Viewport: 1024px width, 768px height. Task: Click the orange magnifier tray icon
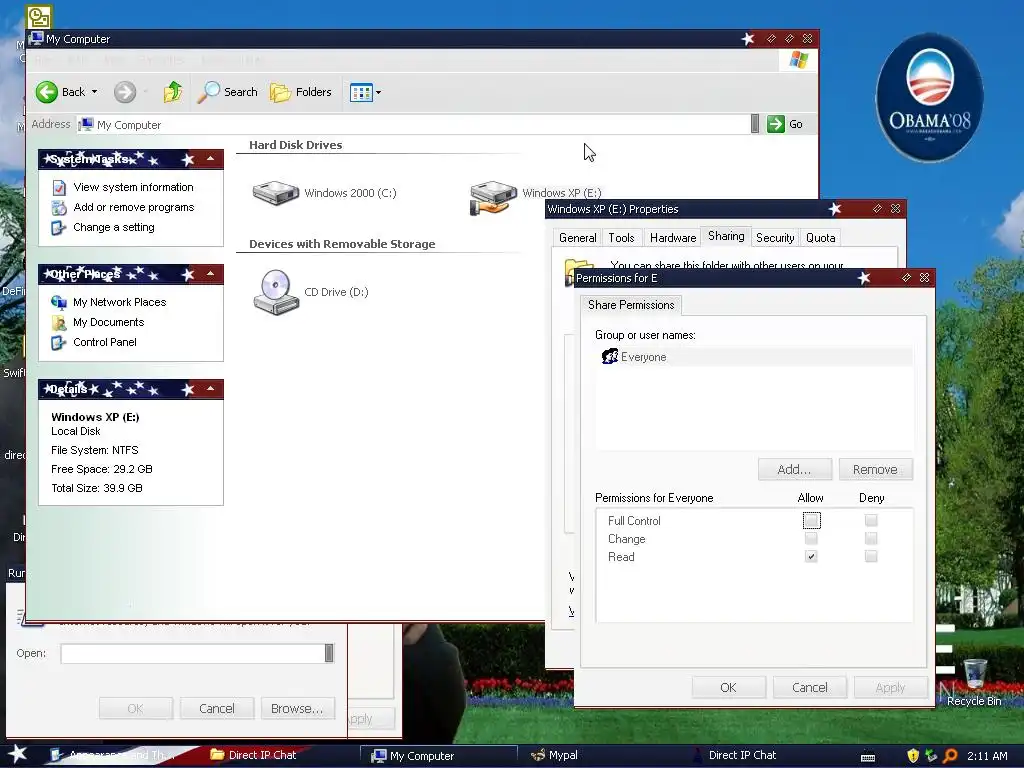pyautogui.click(x=950, y=756)
